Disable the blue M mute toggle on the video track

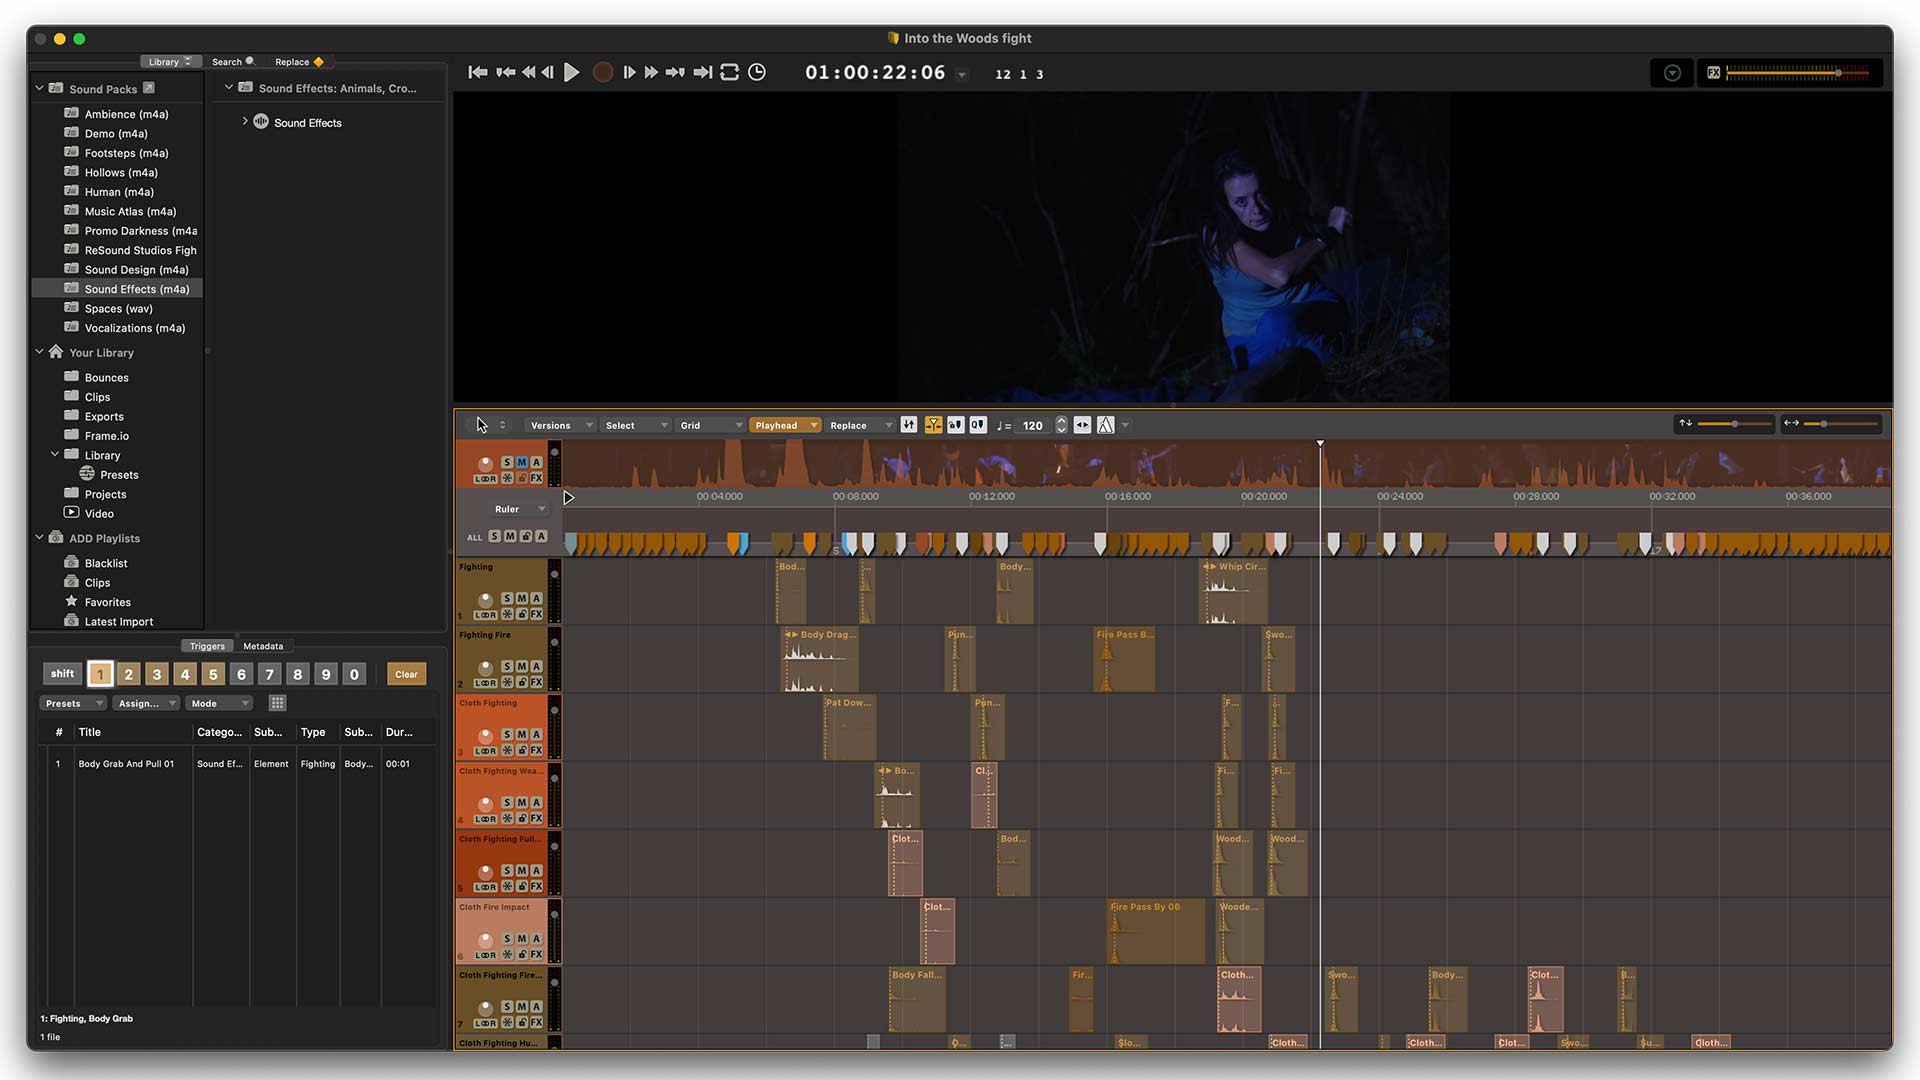point(523,462)
